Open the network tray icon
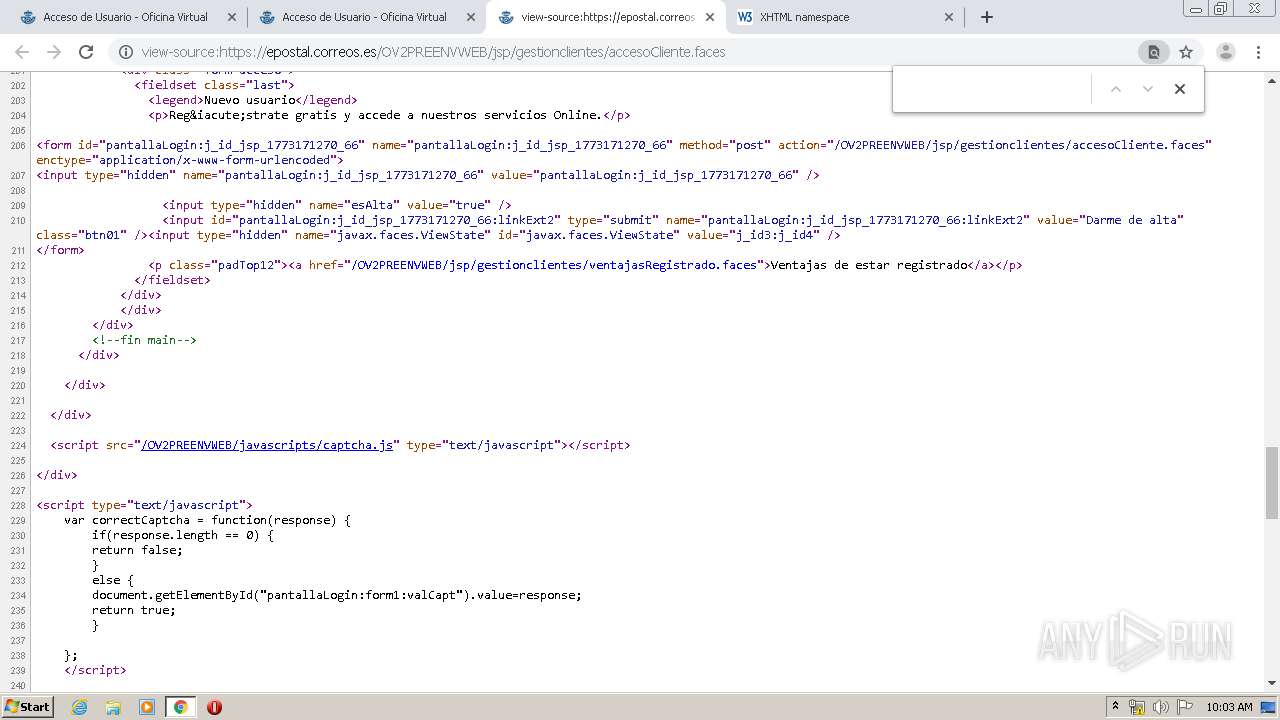 (1137, 707)
